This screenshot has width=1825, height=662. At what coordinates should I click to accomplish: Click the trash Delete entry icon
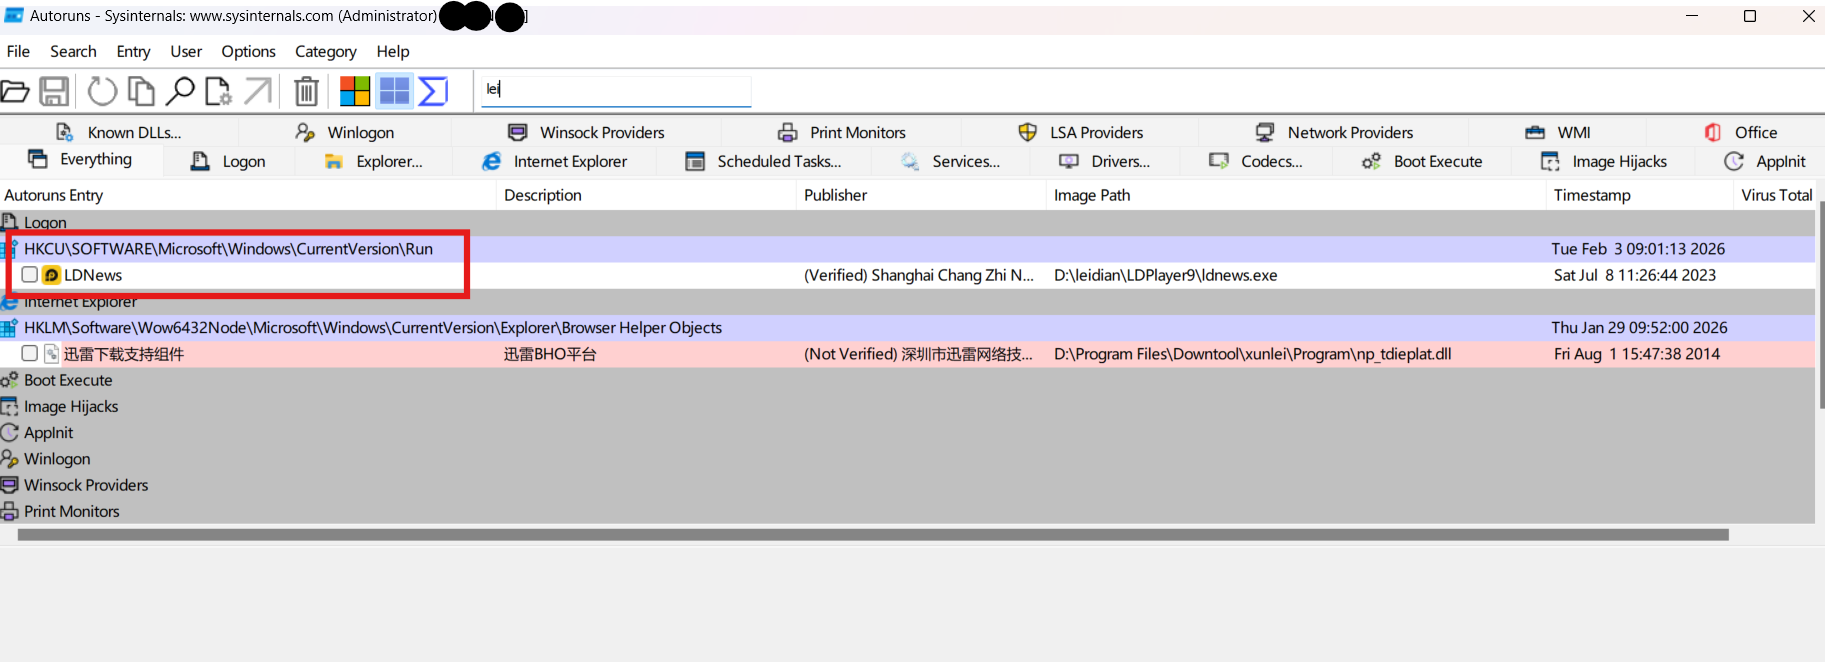coord(306,92)
